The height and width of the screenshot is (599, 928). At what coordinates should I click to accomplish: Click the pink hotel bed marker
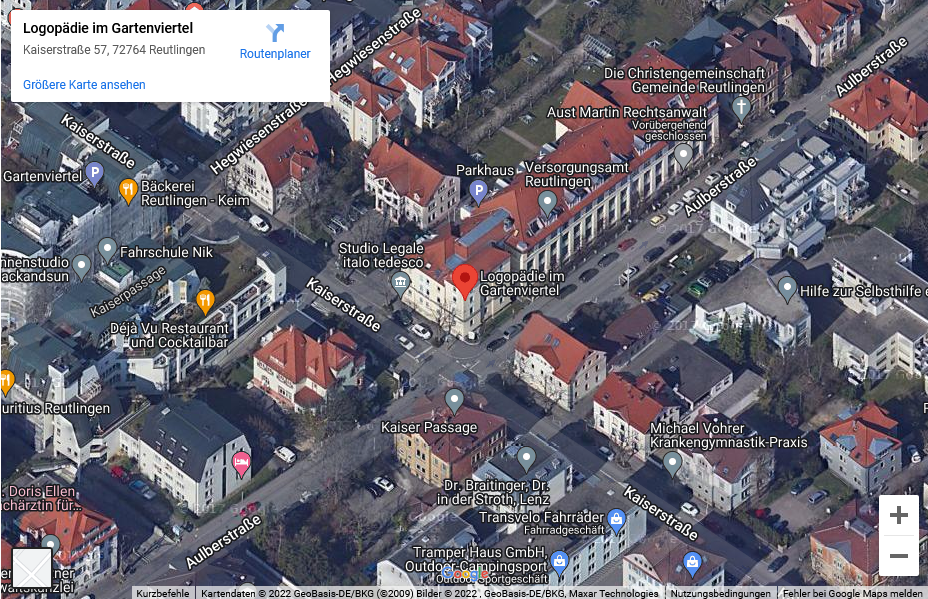pyautogui.click(x=241, y=463)
